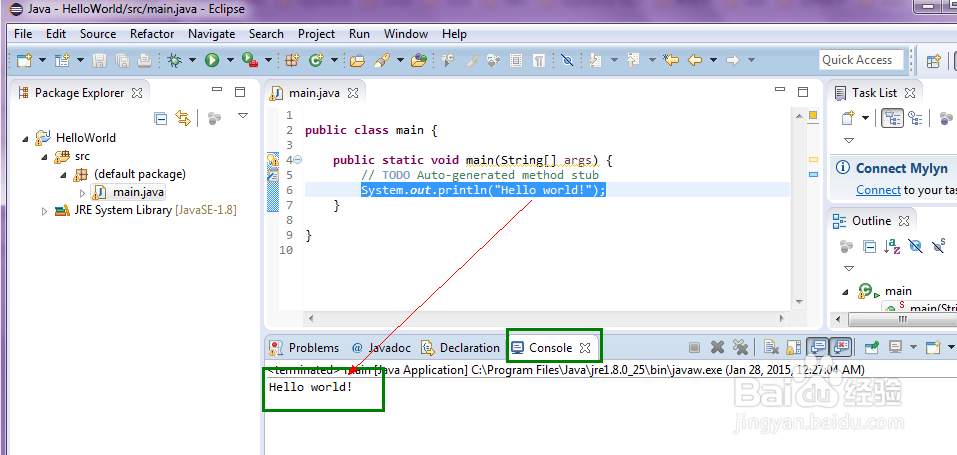Click the New wizard toolbar icon

point(24,60)
